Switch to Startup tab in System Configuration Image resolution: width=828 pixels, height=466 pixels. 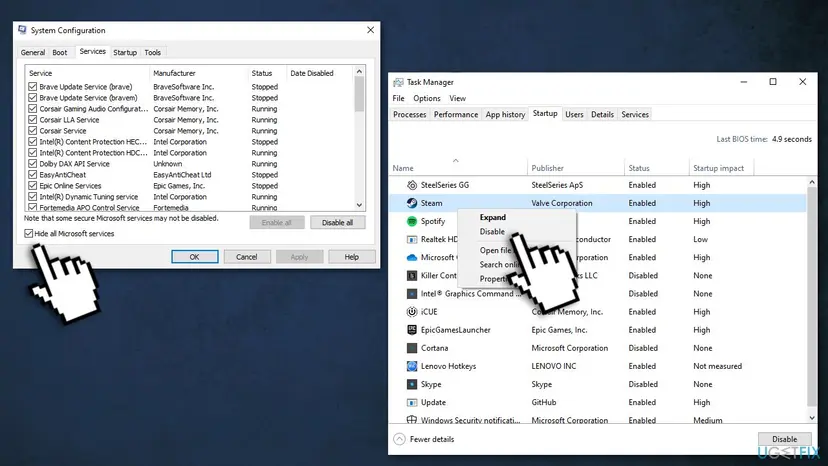coord(125,52)
